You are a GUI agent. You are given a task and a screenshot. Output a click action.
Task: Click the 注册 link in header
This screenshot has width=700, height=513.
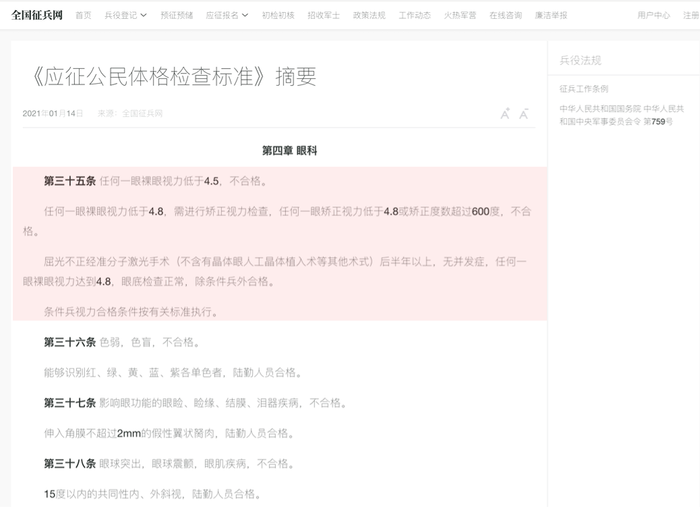click(x=691, y=15)
